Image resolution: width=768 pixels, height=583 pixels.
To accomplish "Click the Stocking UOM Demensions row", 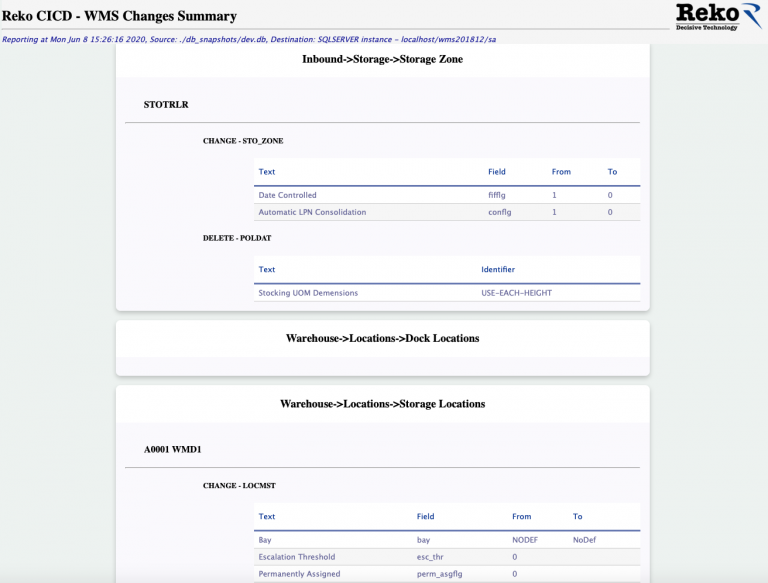I will tap(308, 293).
